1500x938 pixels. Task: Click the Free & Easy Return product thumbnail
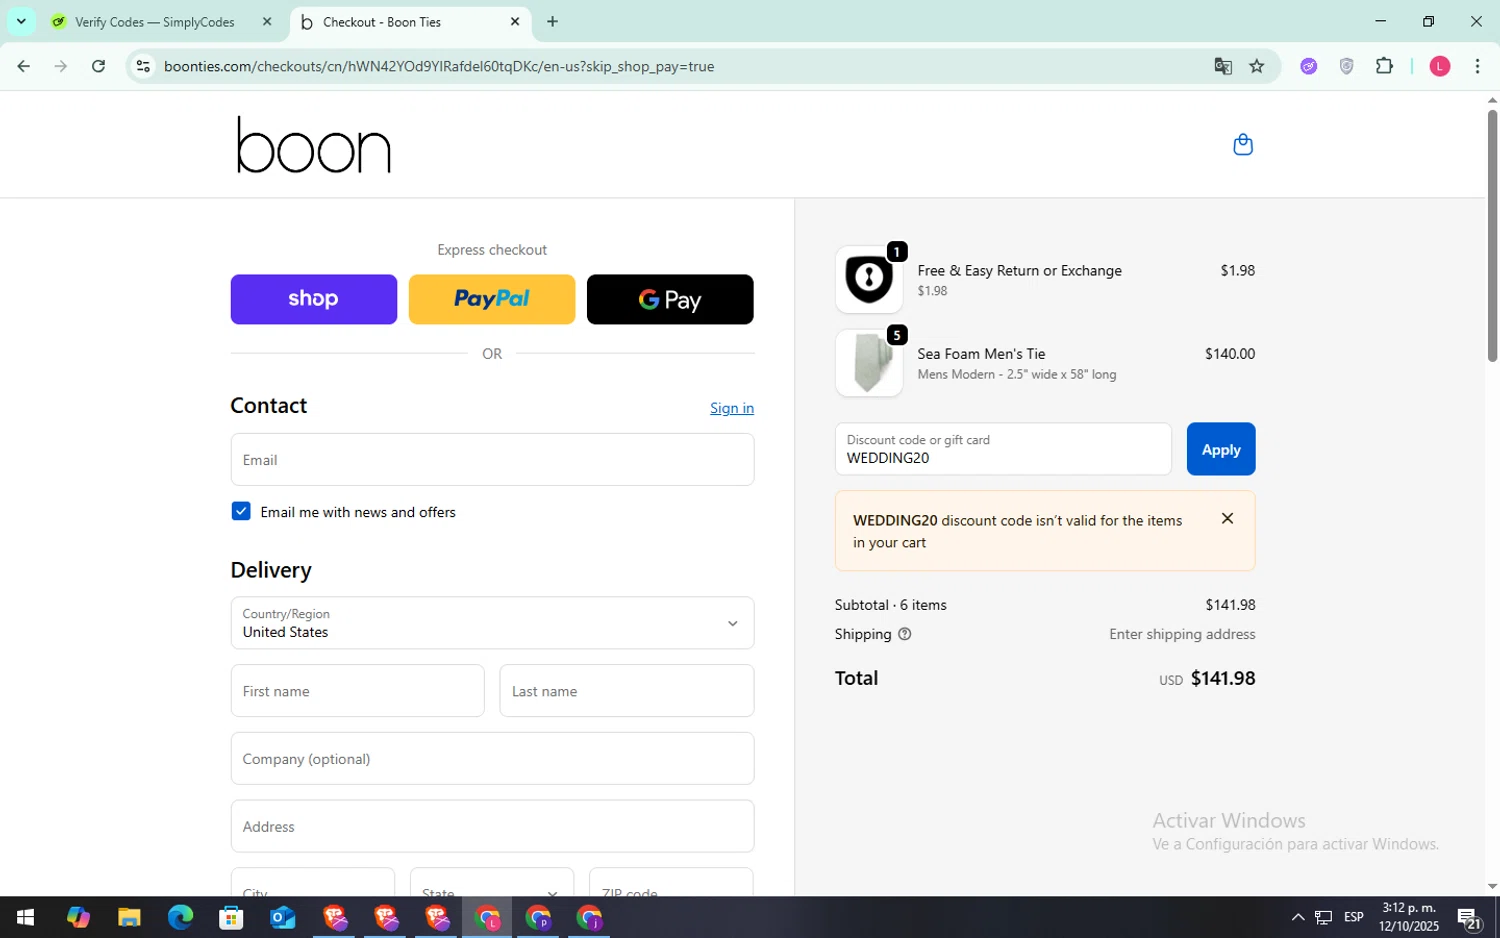click(x=869, y=280)
